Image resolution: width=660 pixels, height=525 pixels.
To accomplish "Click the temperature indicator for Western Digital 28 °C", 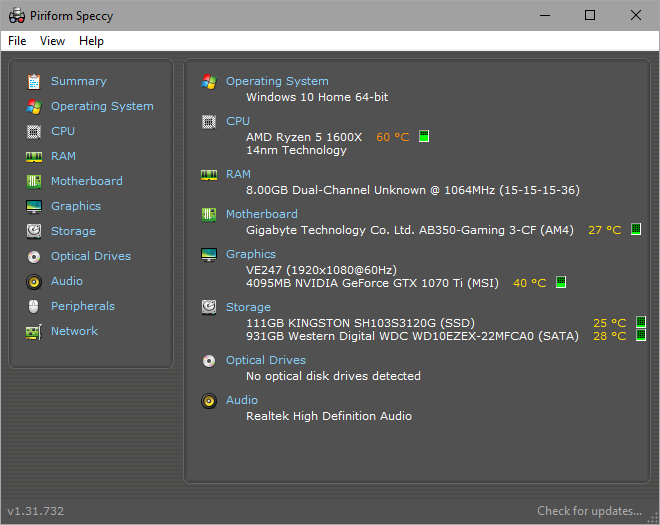I will (x=641, y=335).
